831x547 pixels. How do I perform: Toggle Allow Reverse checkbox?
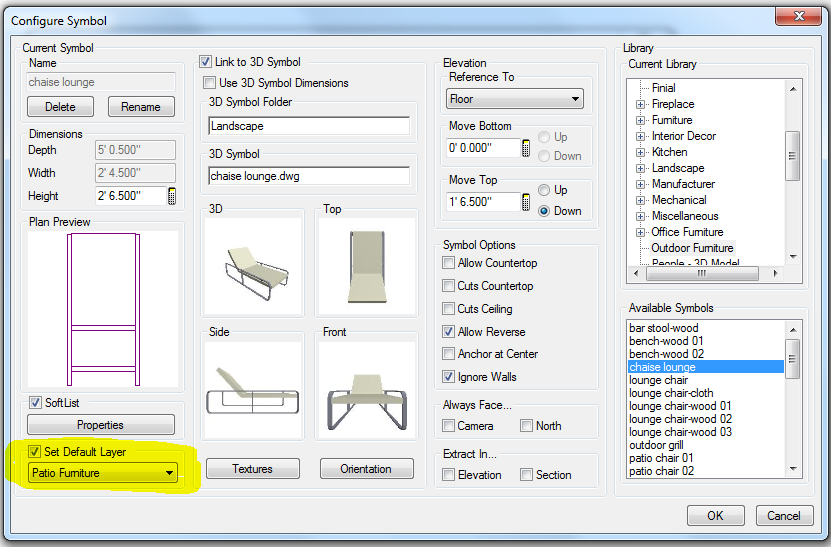[449, 332]
